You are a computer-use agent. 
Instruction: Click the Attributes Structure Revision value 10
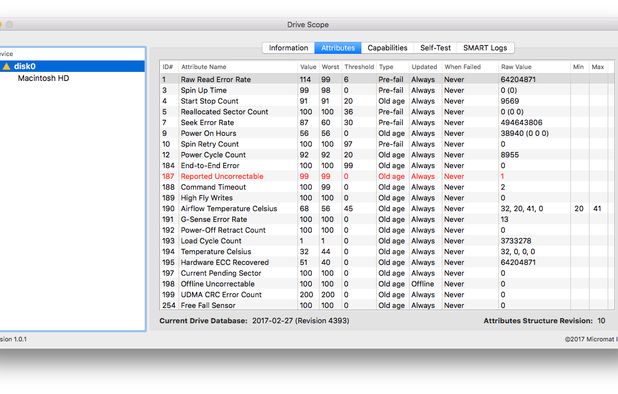click(x=601, y=321)
